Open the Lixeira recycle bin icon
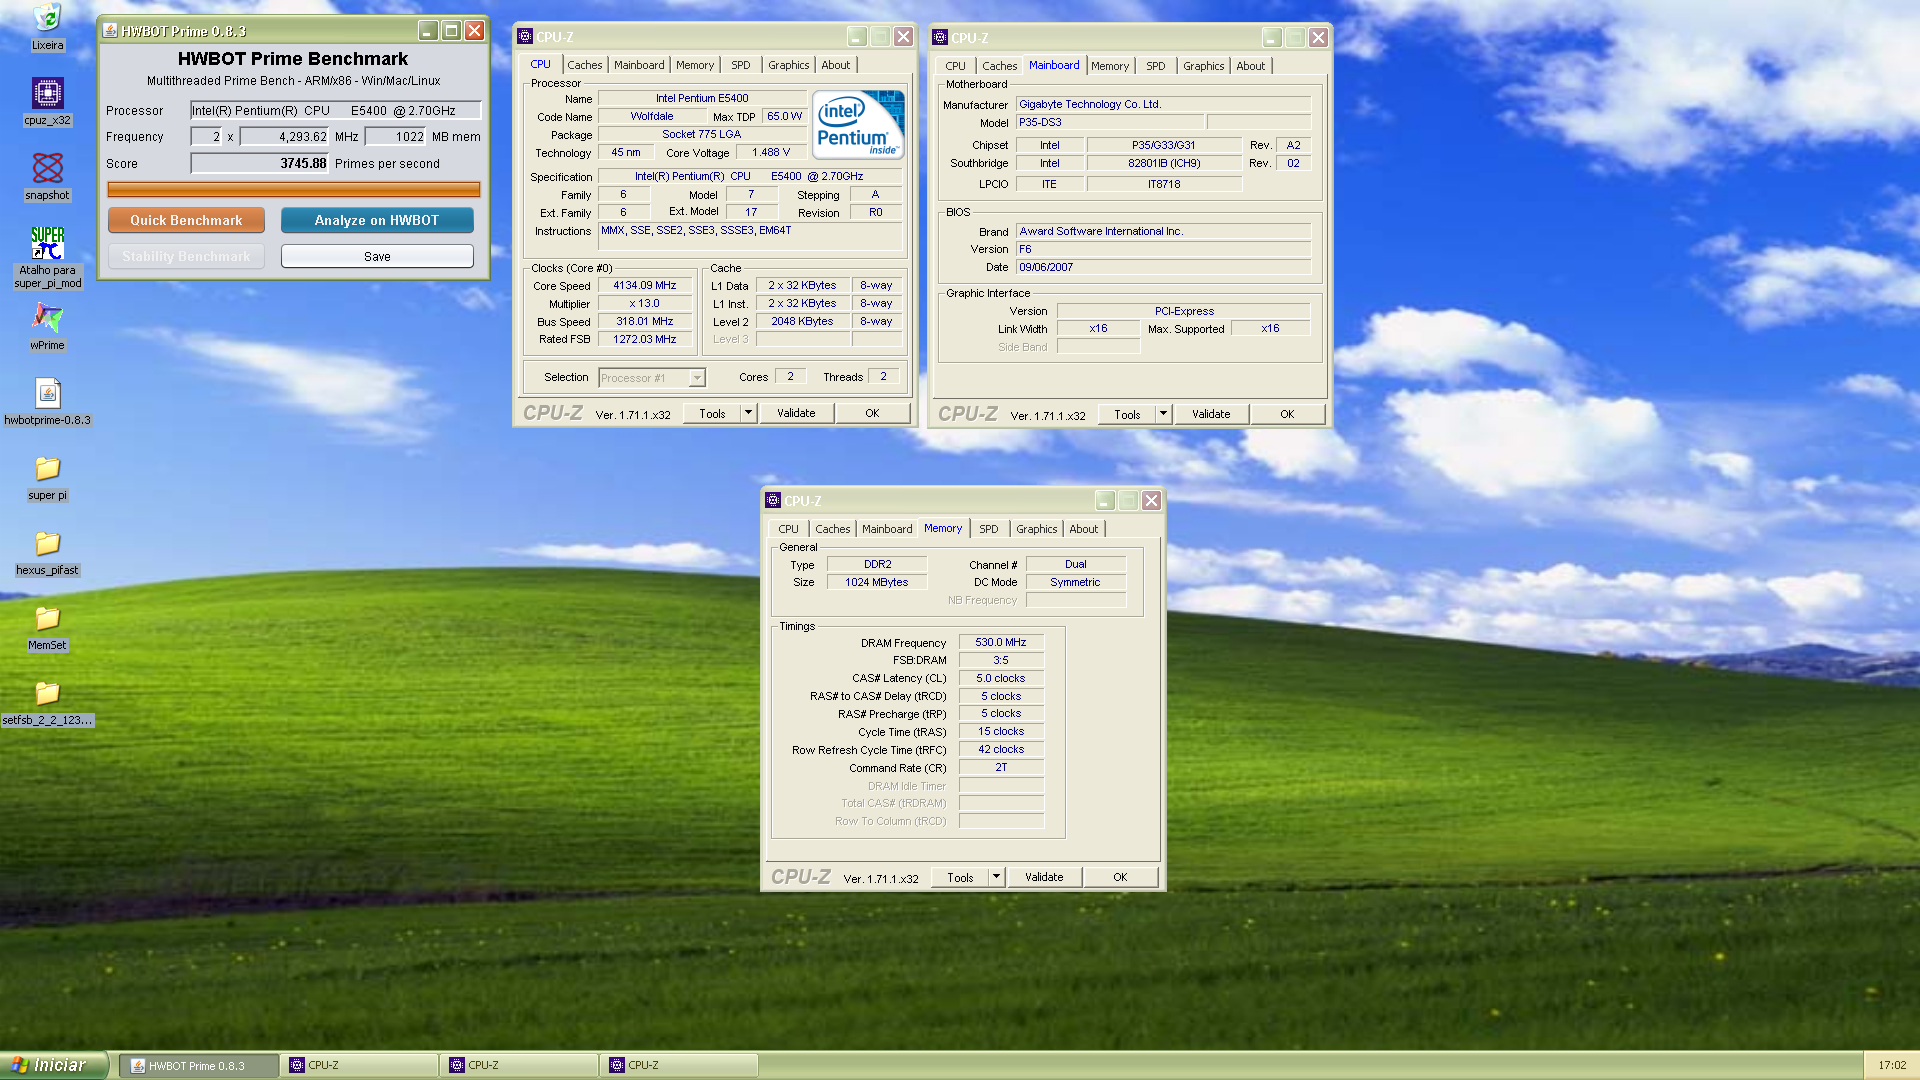This screenshot has width=1920, height=1080. click(x=47, y=19)
